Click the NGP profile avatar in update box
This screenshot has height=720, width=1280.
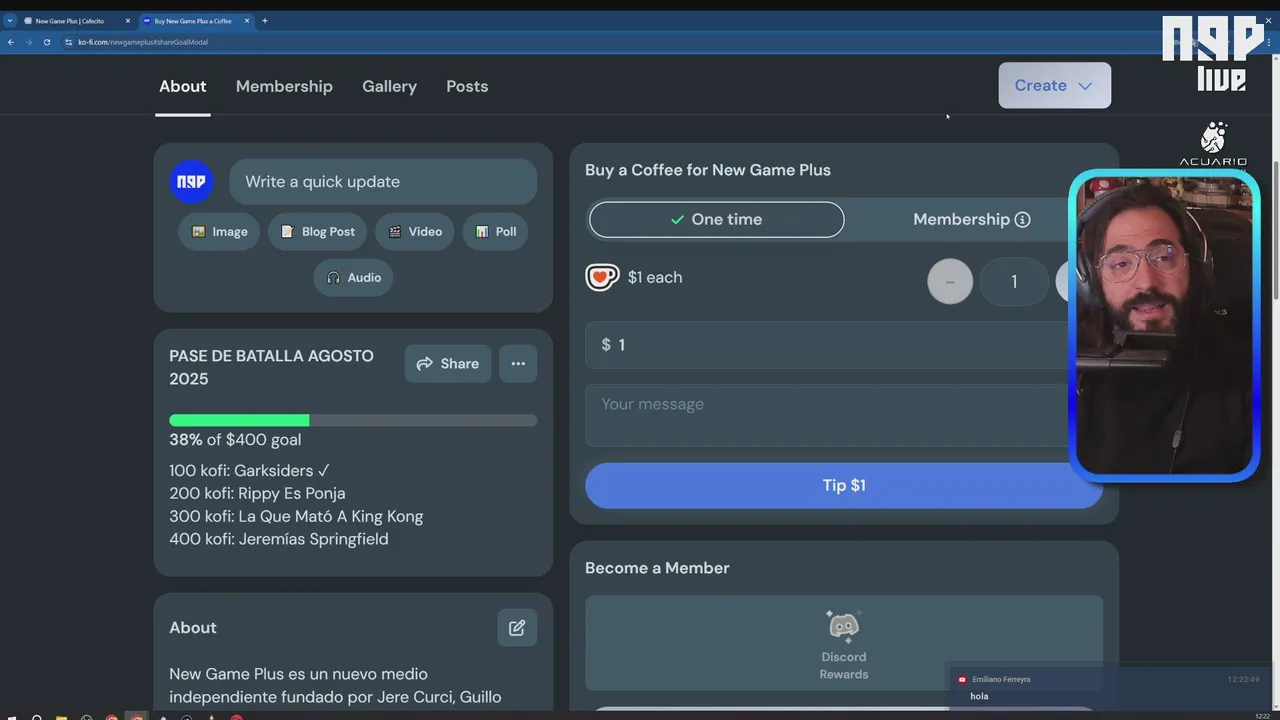pyautogui.click(x=191, y=182)
